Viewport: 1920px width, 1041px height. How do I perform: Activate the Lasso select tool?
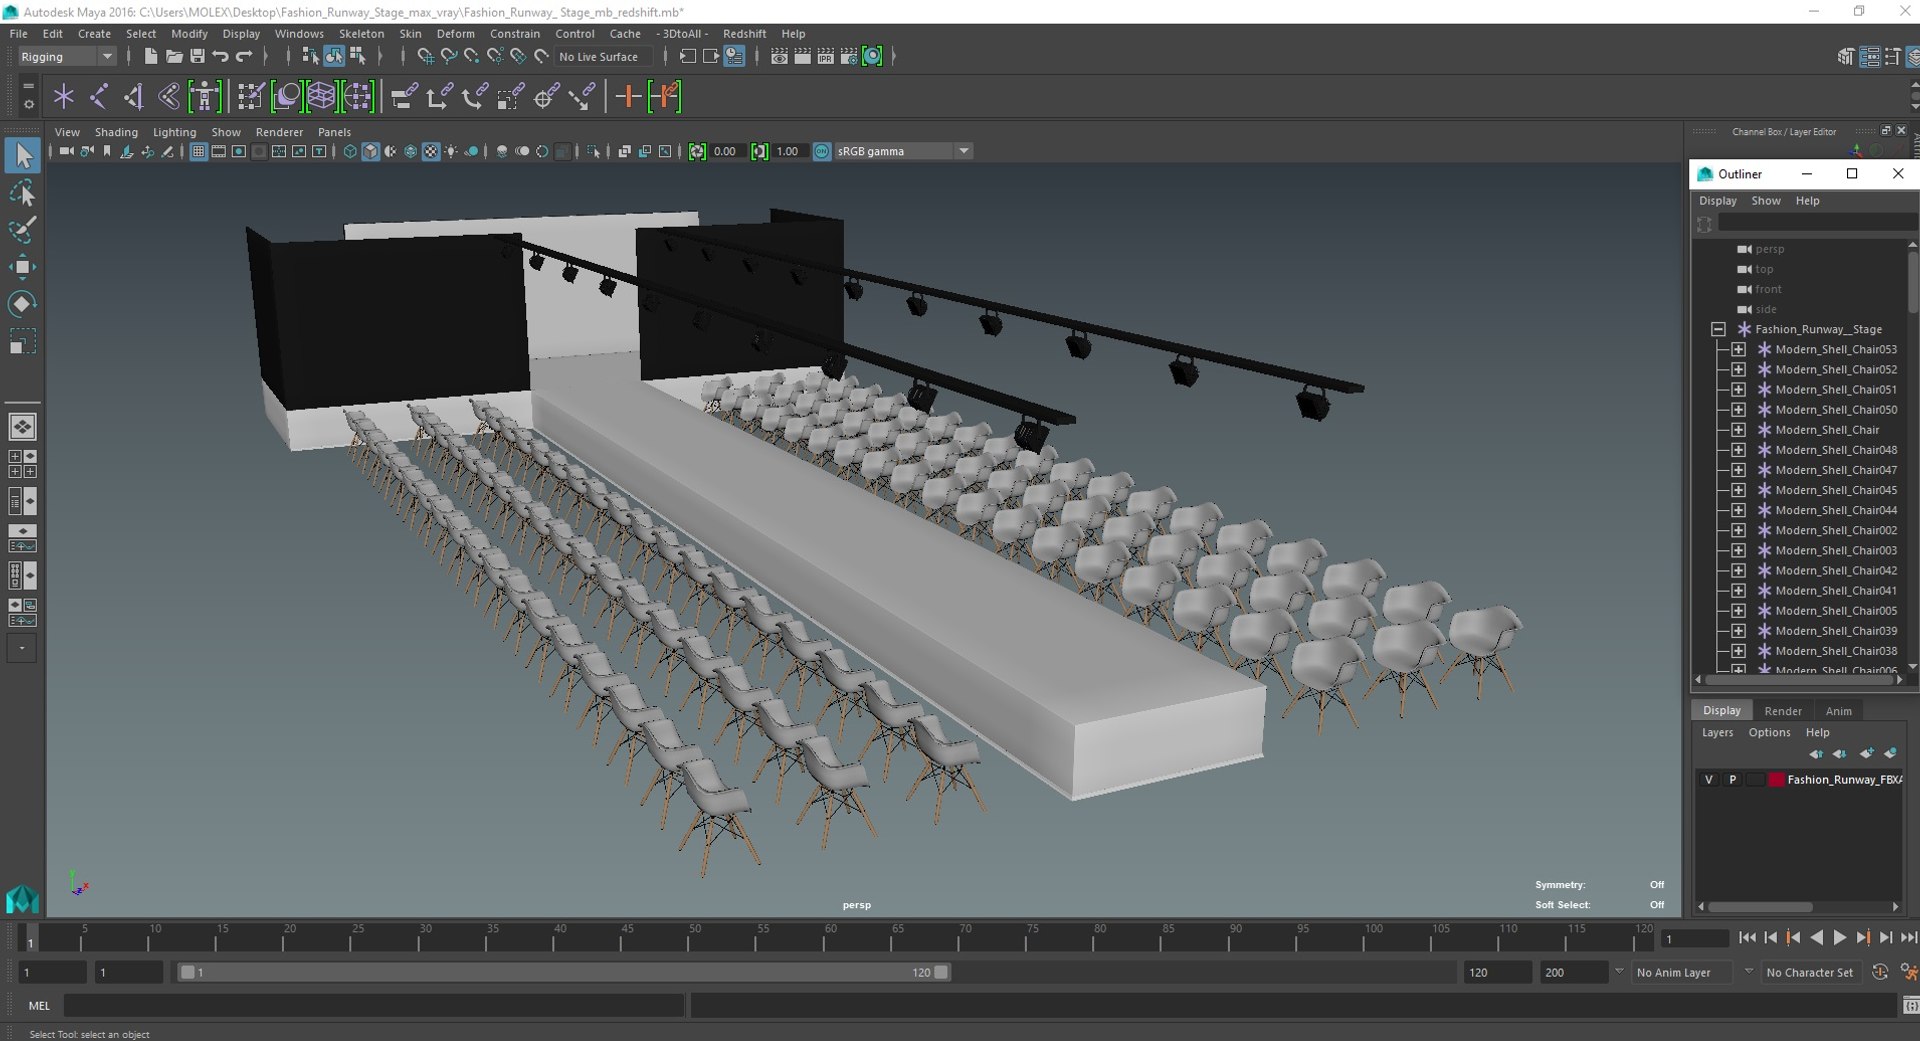pyautogui.click(x=22, y=193)
